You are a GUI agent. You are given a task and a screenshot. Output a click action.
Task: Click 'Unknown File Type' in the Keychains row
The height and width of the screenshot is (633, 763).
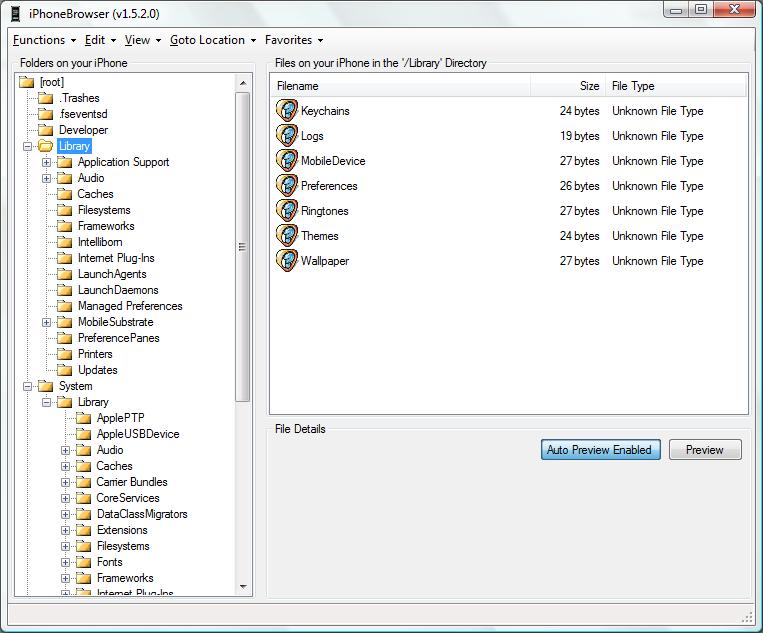[x=657, y=111]
